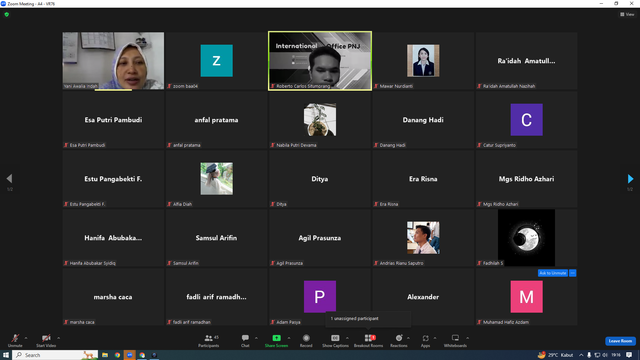This screenshot has height=360, width=640.
Task: Go to next participant page arrow
Action: 630,178
